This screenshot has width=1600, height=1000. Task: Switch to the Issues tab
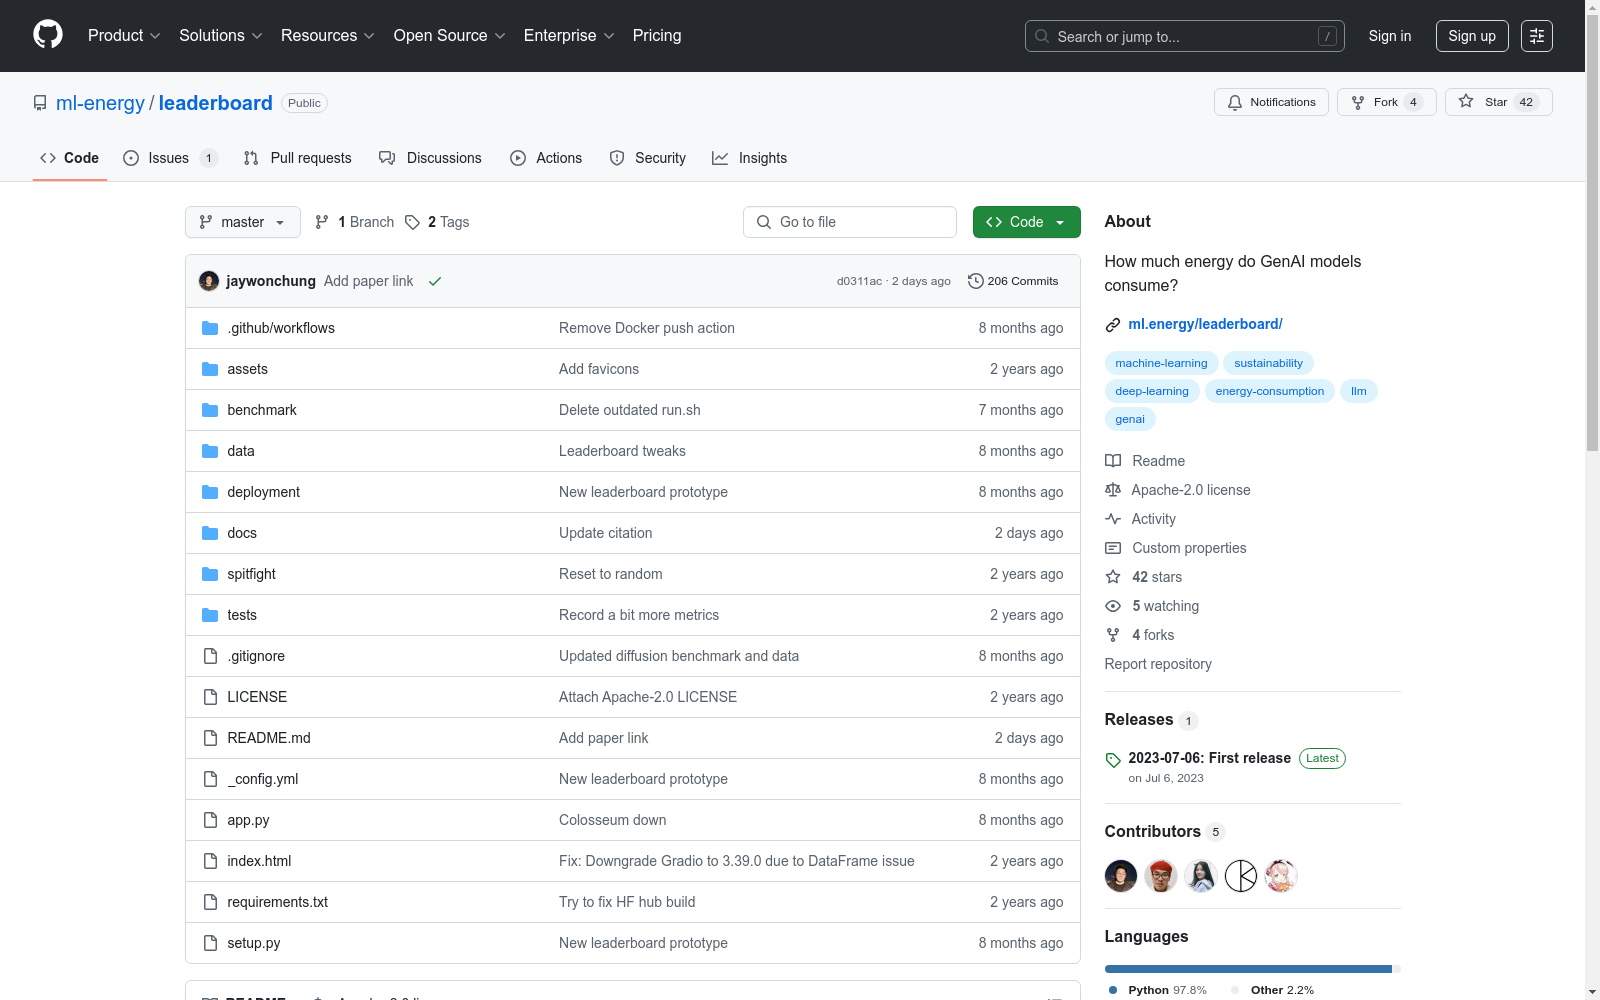coord(170,158)
